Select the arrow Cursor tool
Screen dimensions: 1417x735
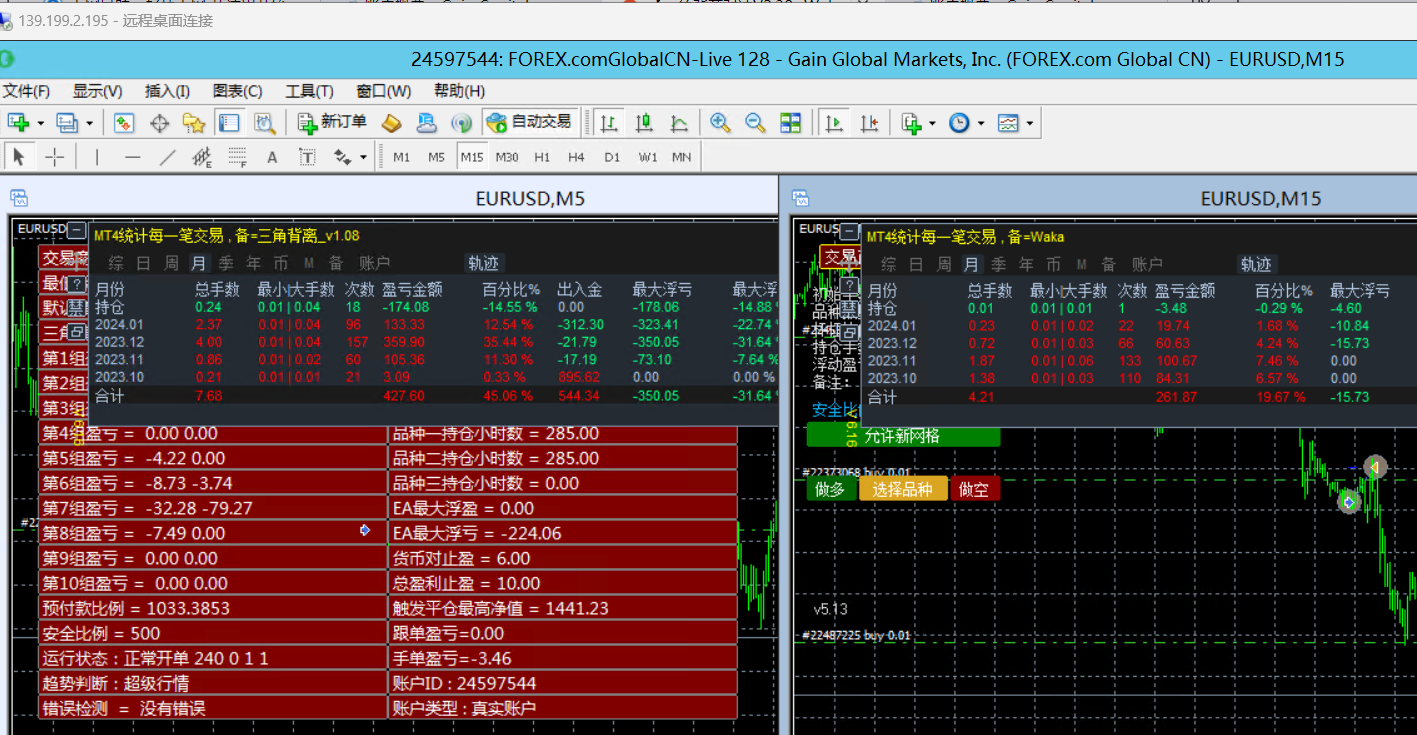point(19,157)
